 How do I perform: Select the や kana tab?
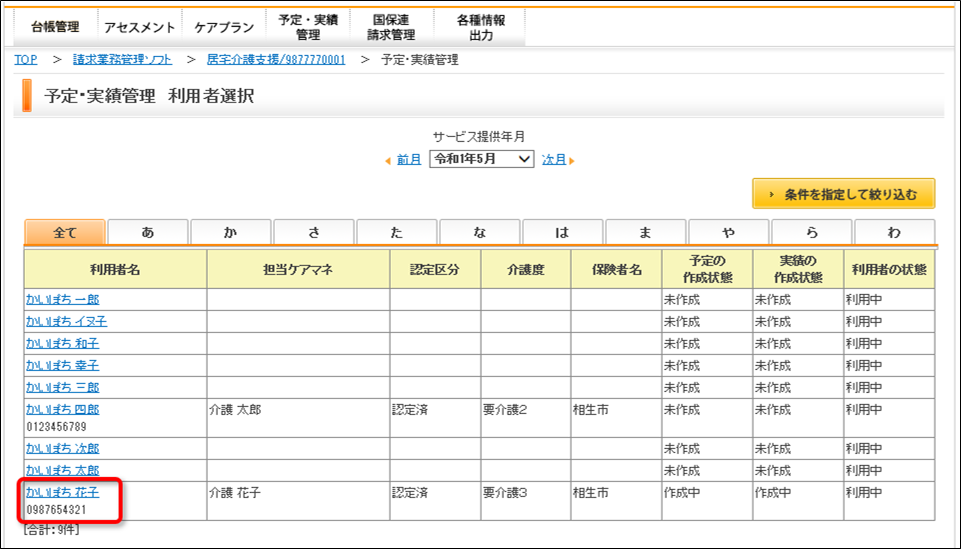click(729, 232)
